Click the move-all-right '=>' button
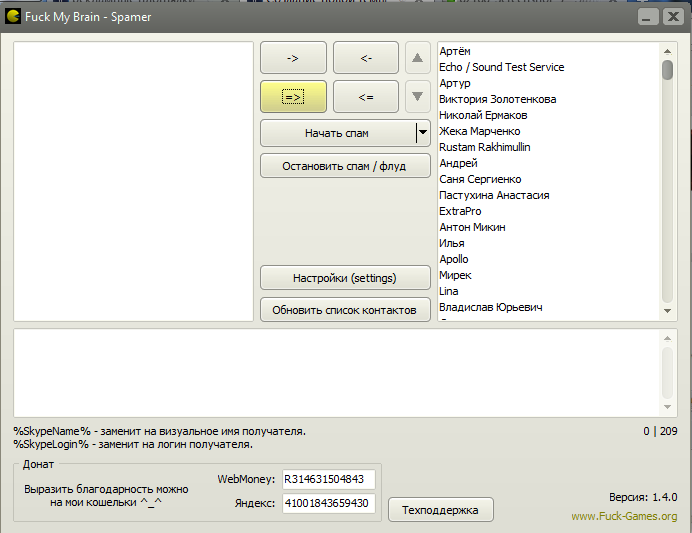The width and height of the screenshot is (692, 533). 293,97
